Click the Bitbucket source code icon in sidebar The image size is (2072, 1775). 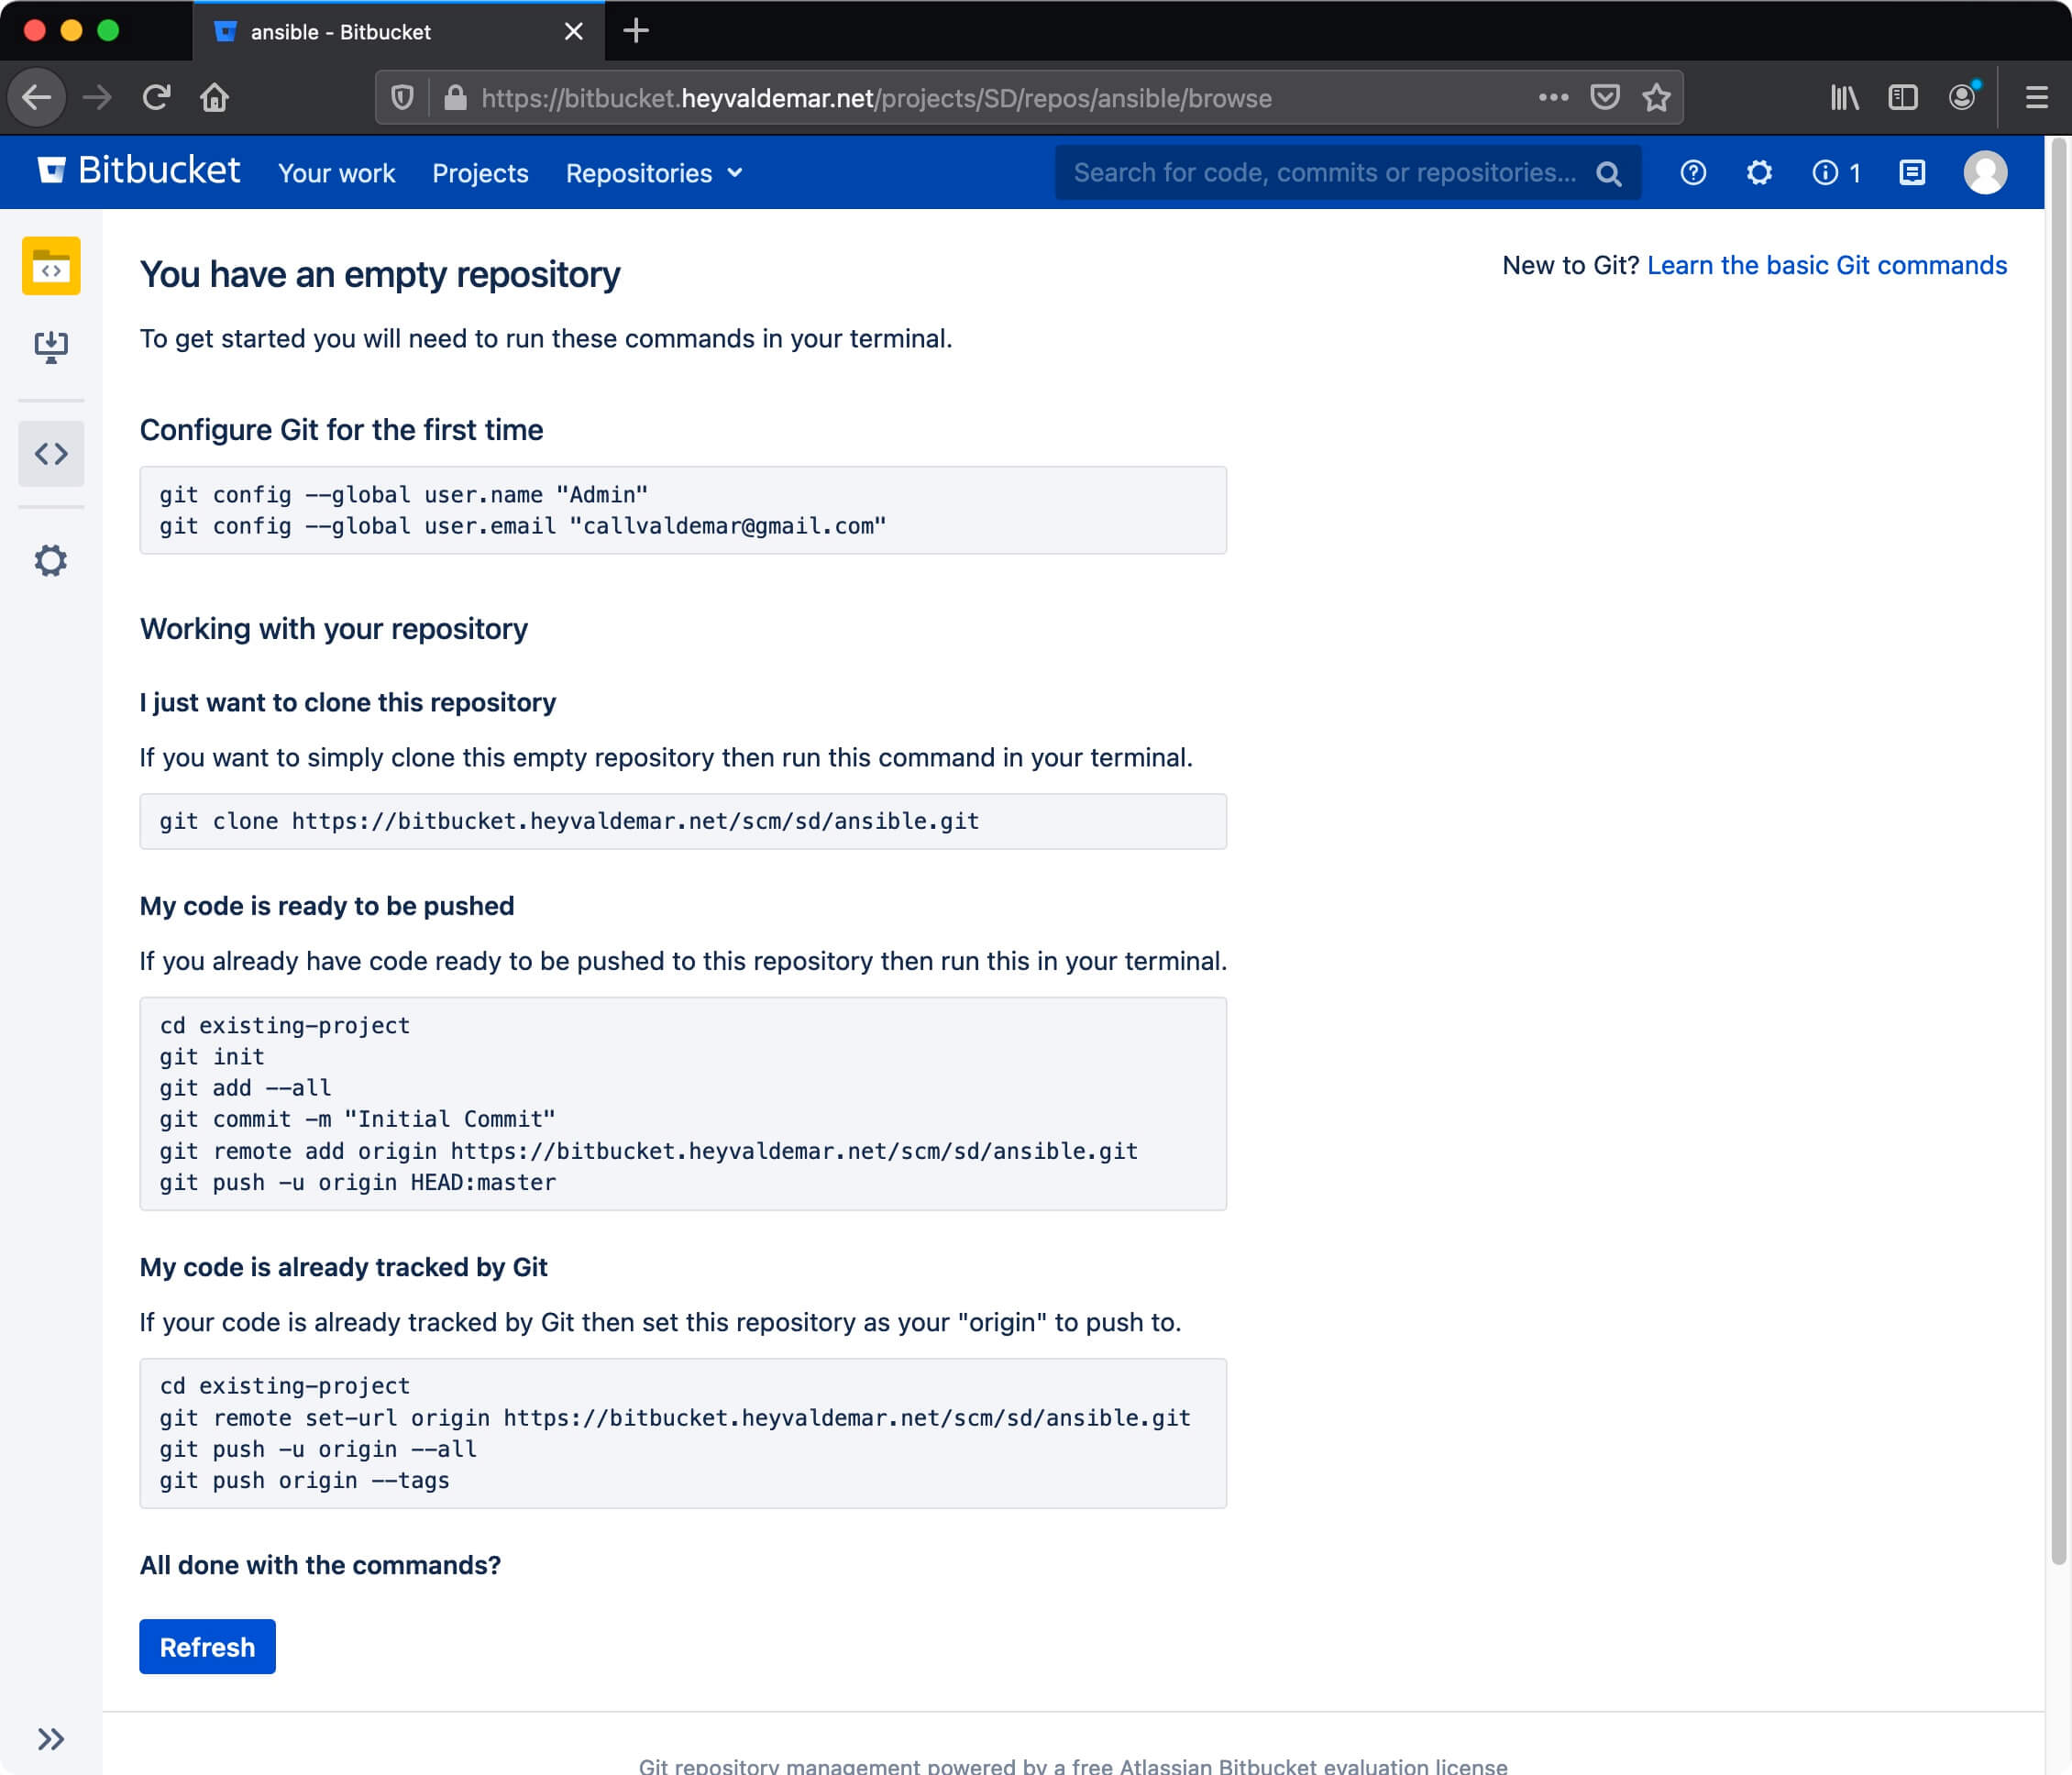click(x=50, y=455)
